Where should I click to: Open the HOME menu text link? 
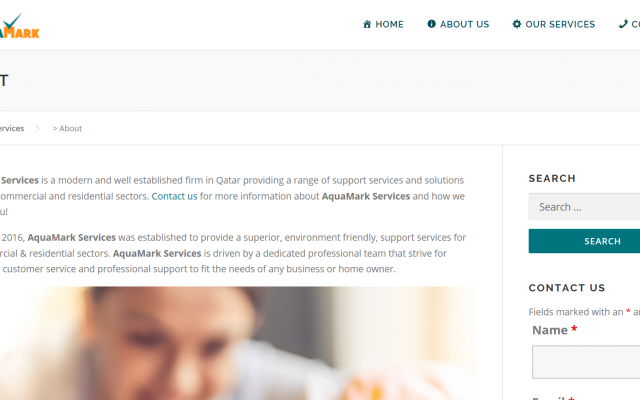coord(389,24)
